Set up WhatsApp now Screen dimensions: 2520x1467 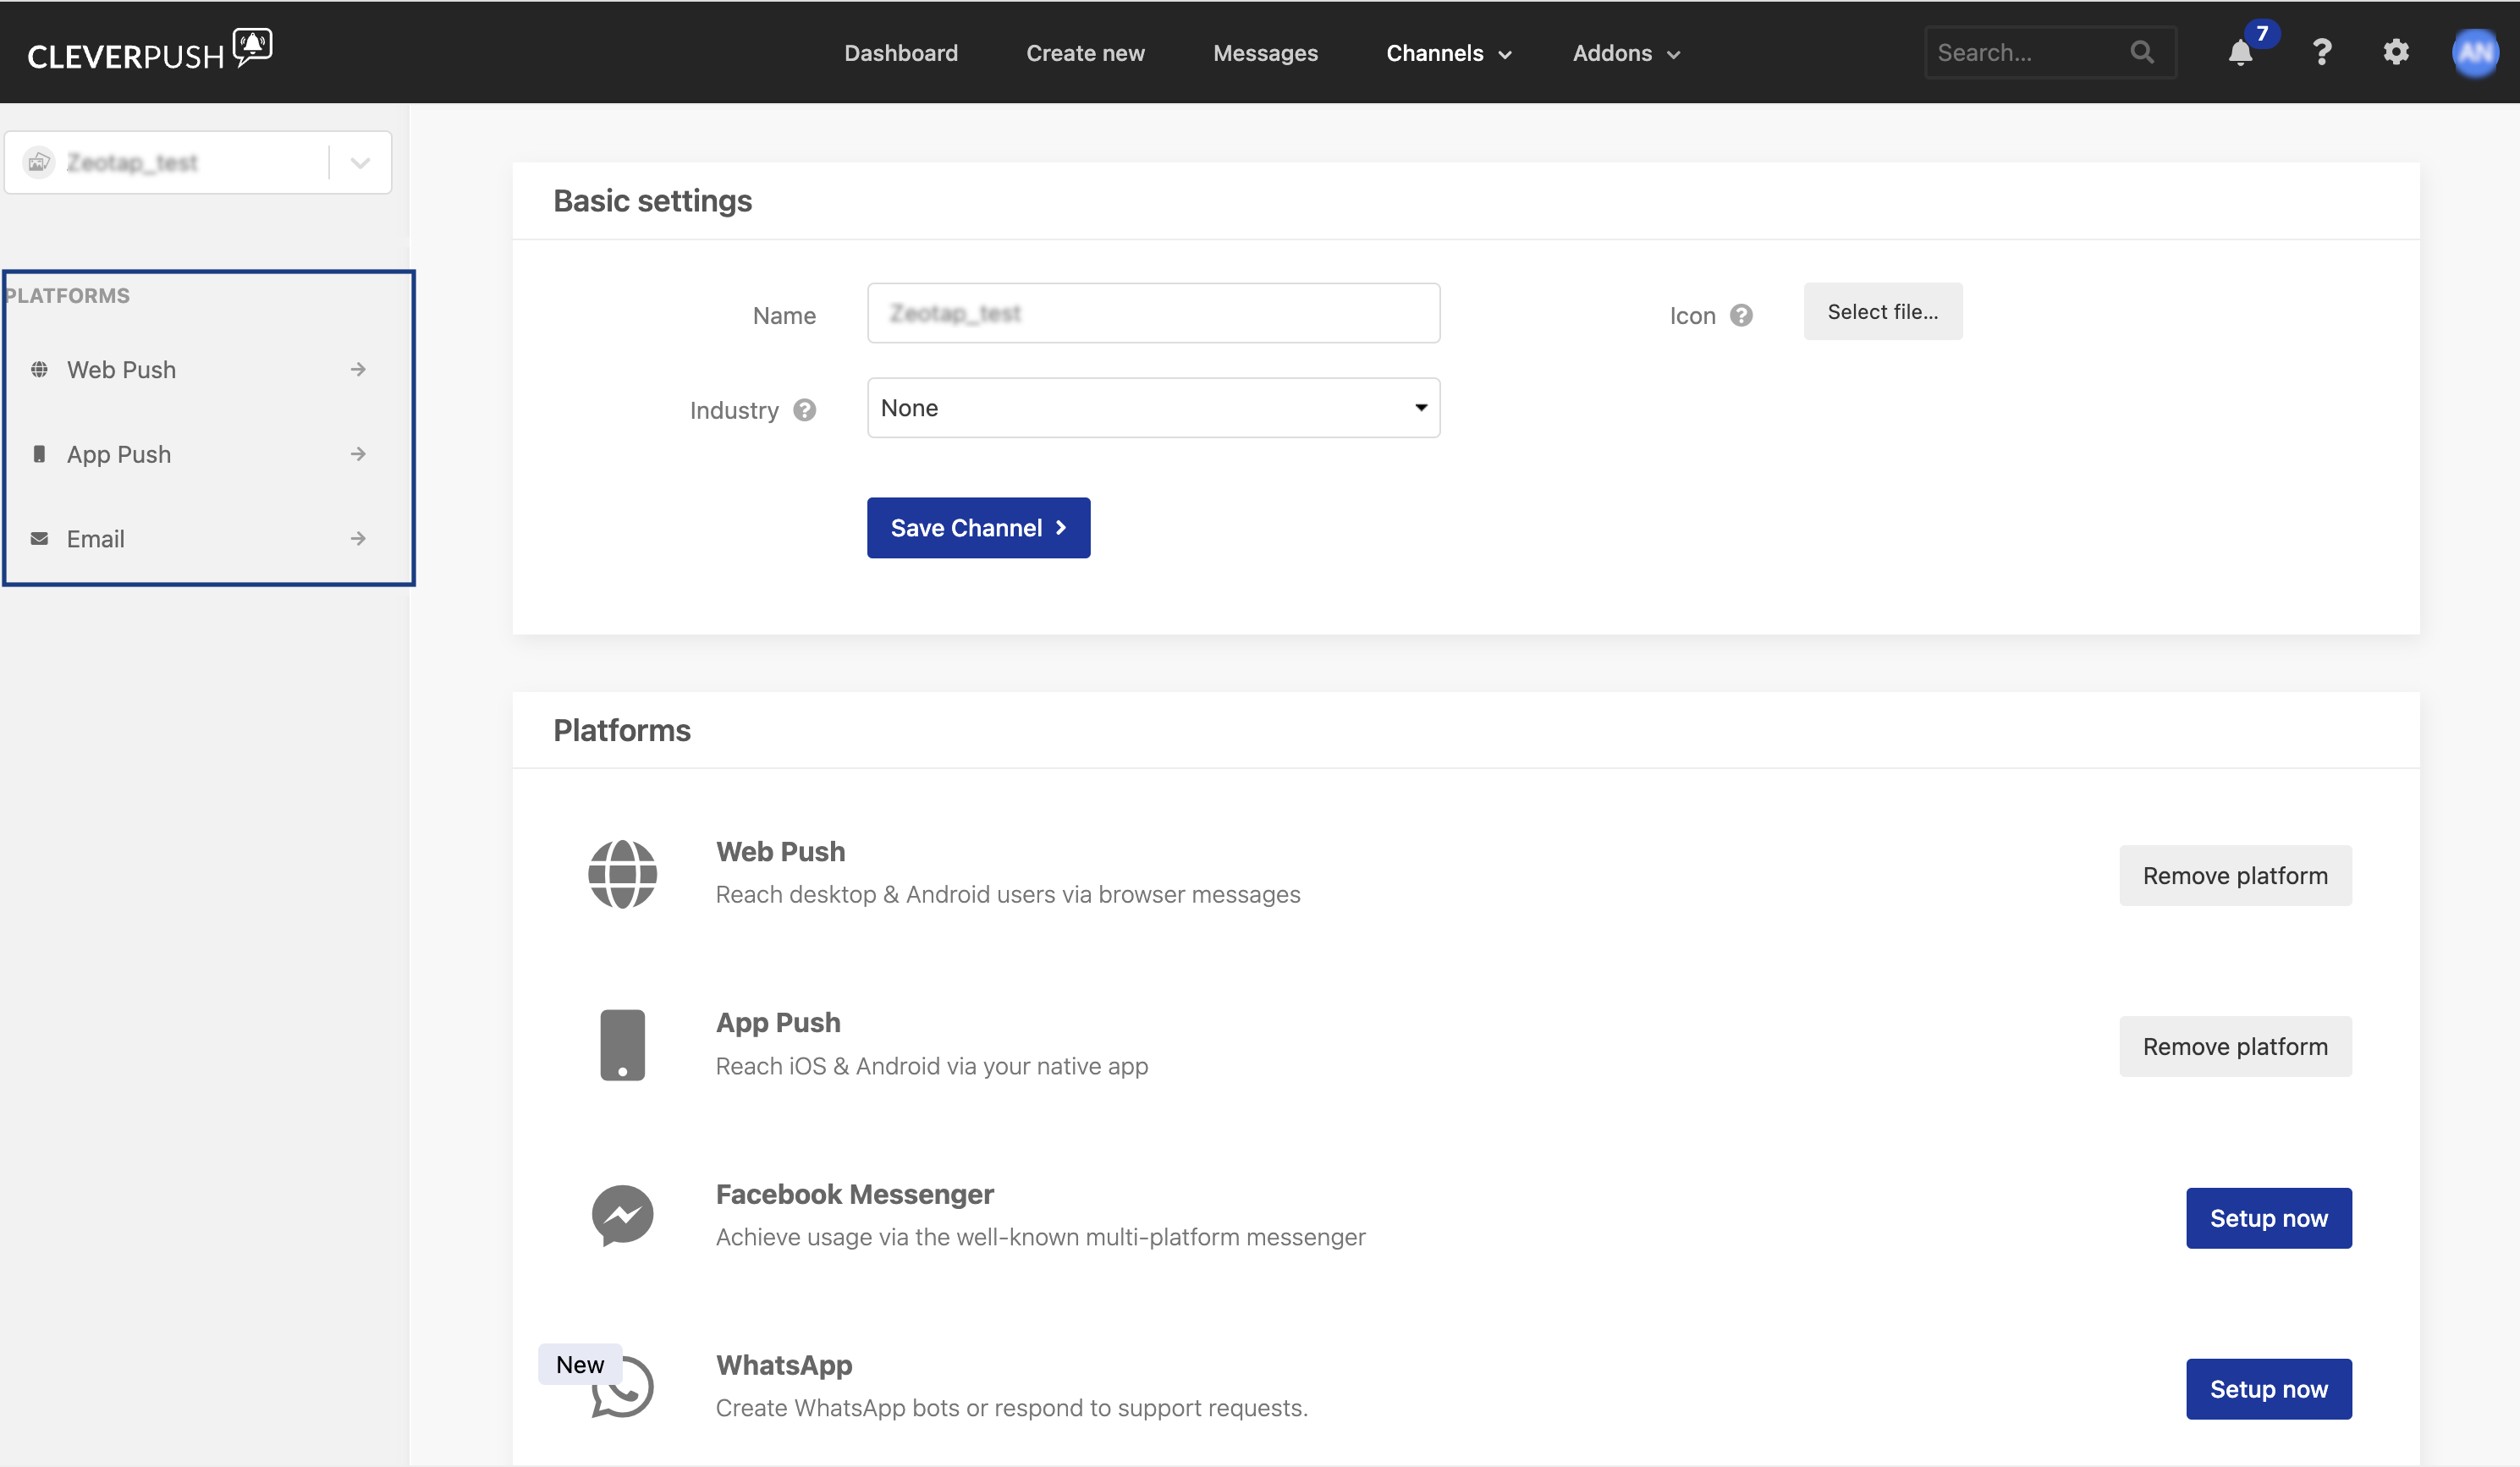click(2268, 1389)
